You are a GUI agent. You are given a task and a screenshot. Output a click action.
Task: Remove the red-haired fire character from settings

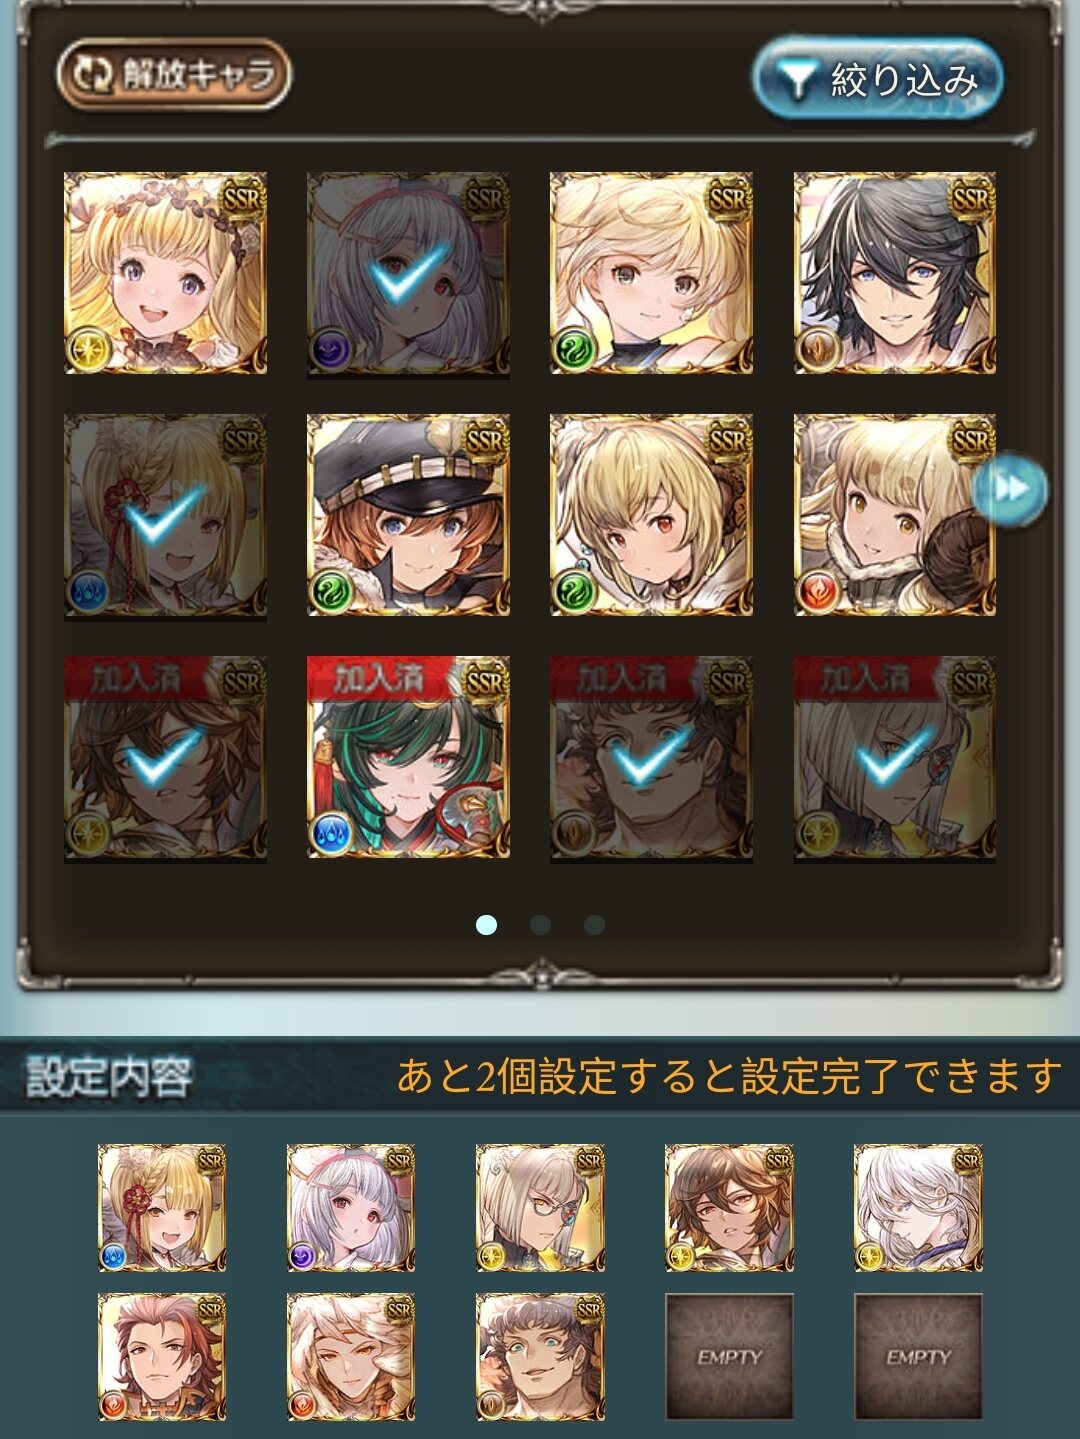tap(162, 1356)
